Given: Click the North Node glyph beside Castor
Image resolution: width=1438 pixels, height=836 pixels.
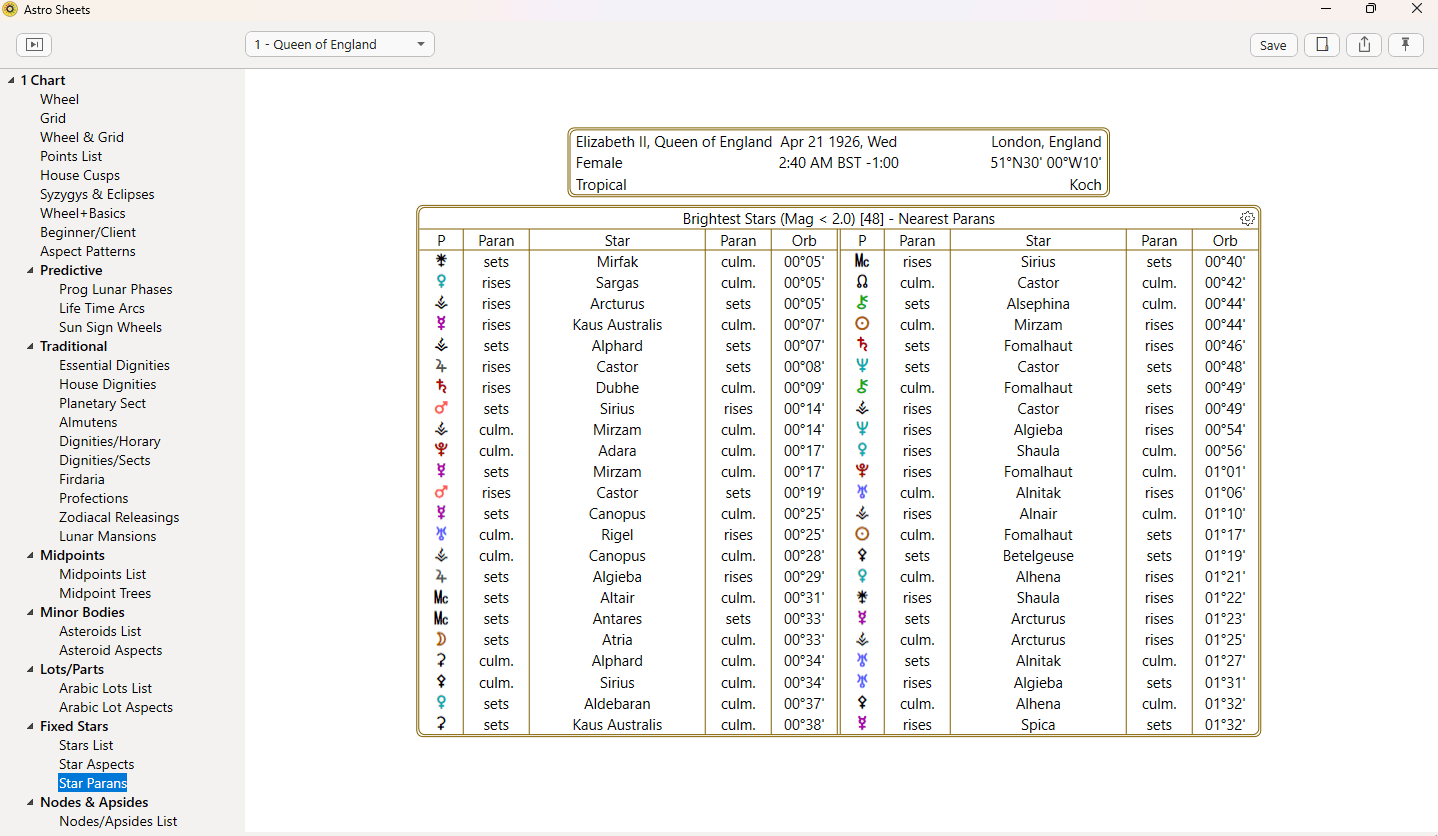Looking at the screenshot, I should coord(862,283).
